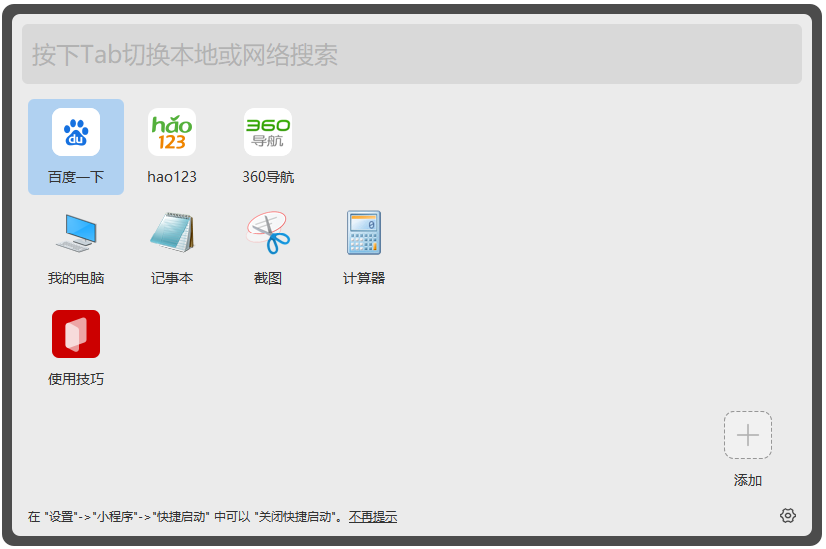Open the 百度一下 Baidu shortcut icon
Screen dimensions: 826x549
click(76, 132)
